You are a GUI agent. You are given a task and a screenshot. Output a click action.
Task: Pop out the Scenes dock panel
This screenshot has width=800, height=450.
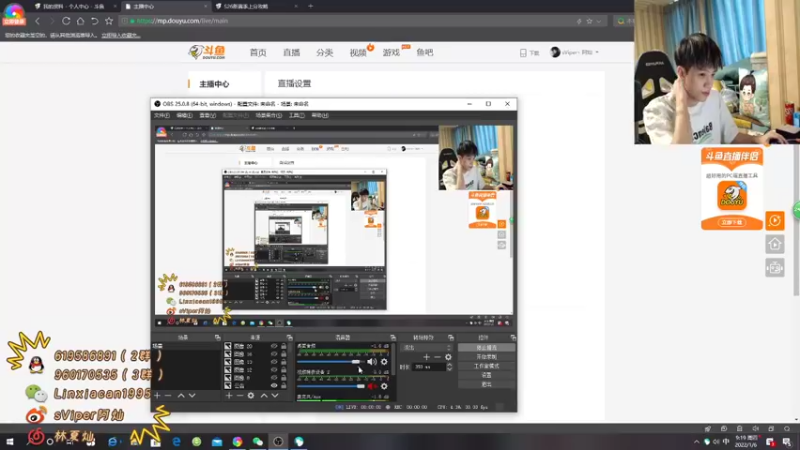click(x=218, y=338)
